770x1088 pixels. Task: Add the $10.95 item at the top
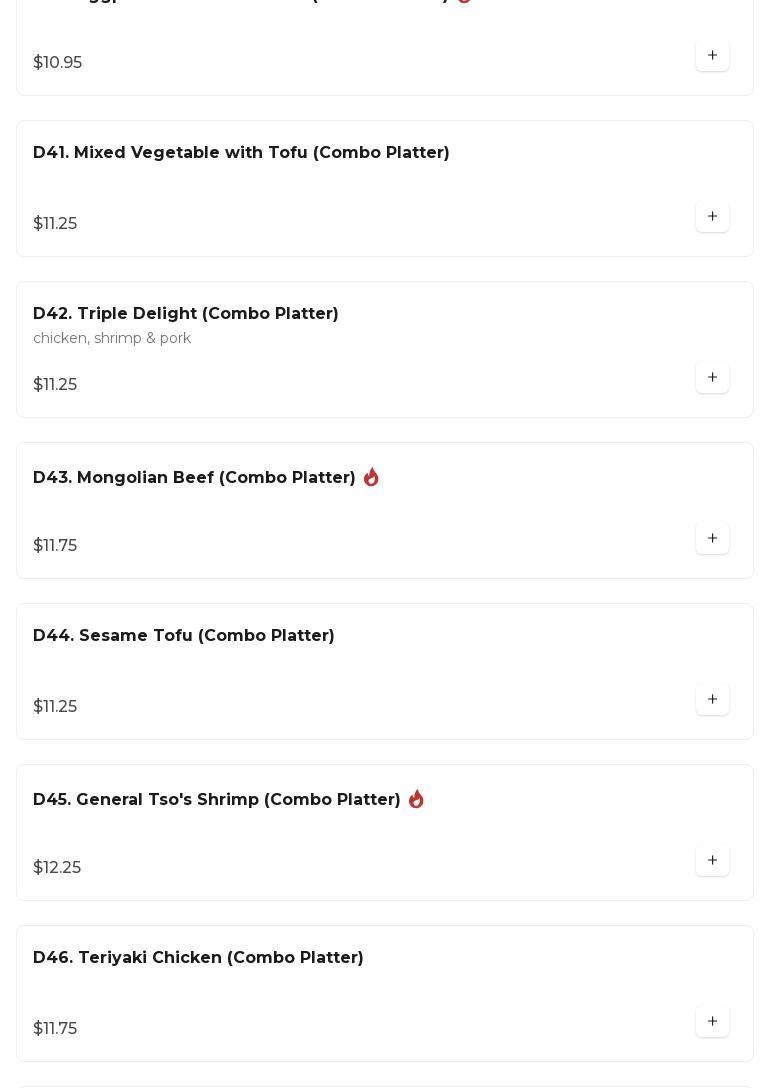712,56
